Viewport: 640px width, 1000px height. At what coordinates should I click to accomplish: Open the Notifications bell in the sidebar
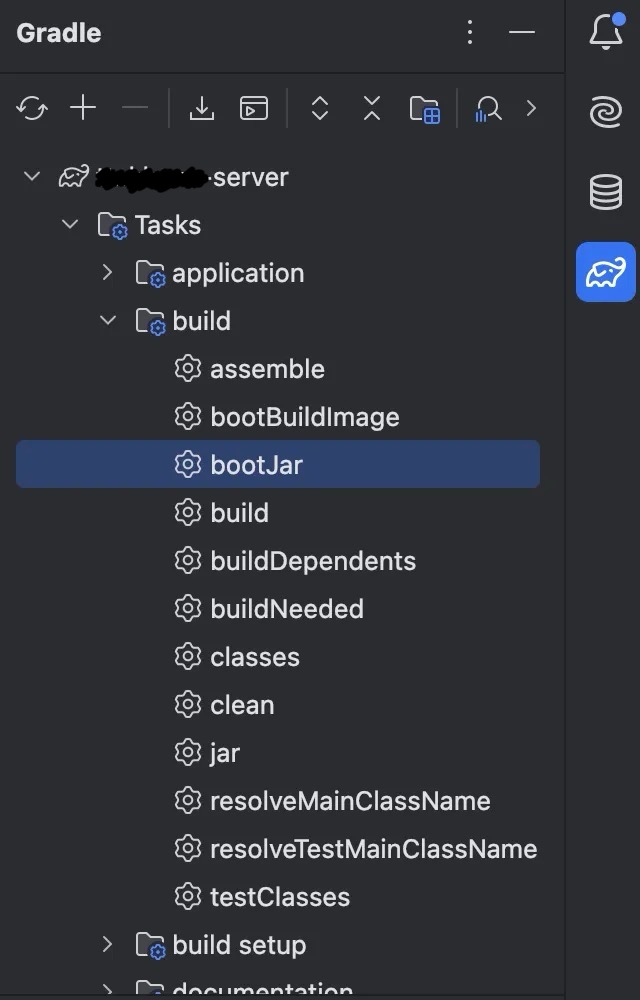[x=606, y=32]
